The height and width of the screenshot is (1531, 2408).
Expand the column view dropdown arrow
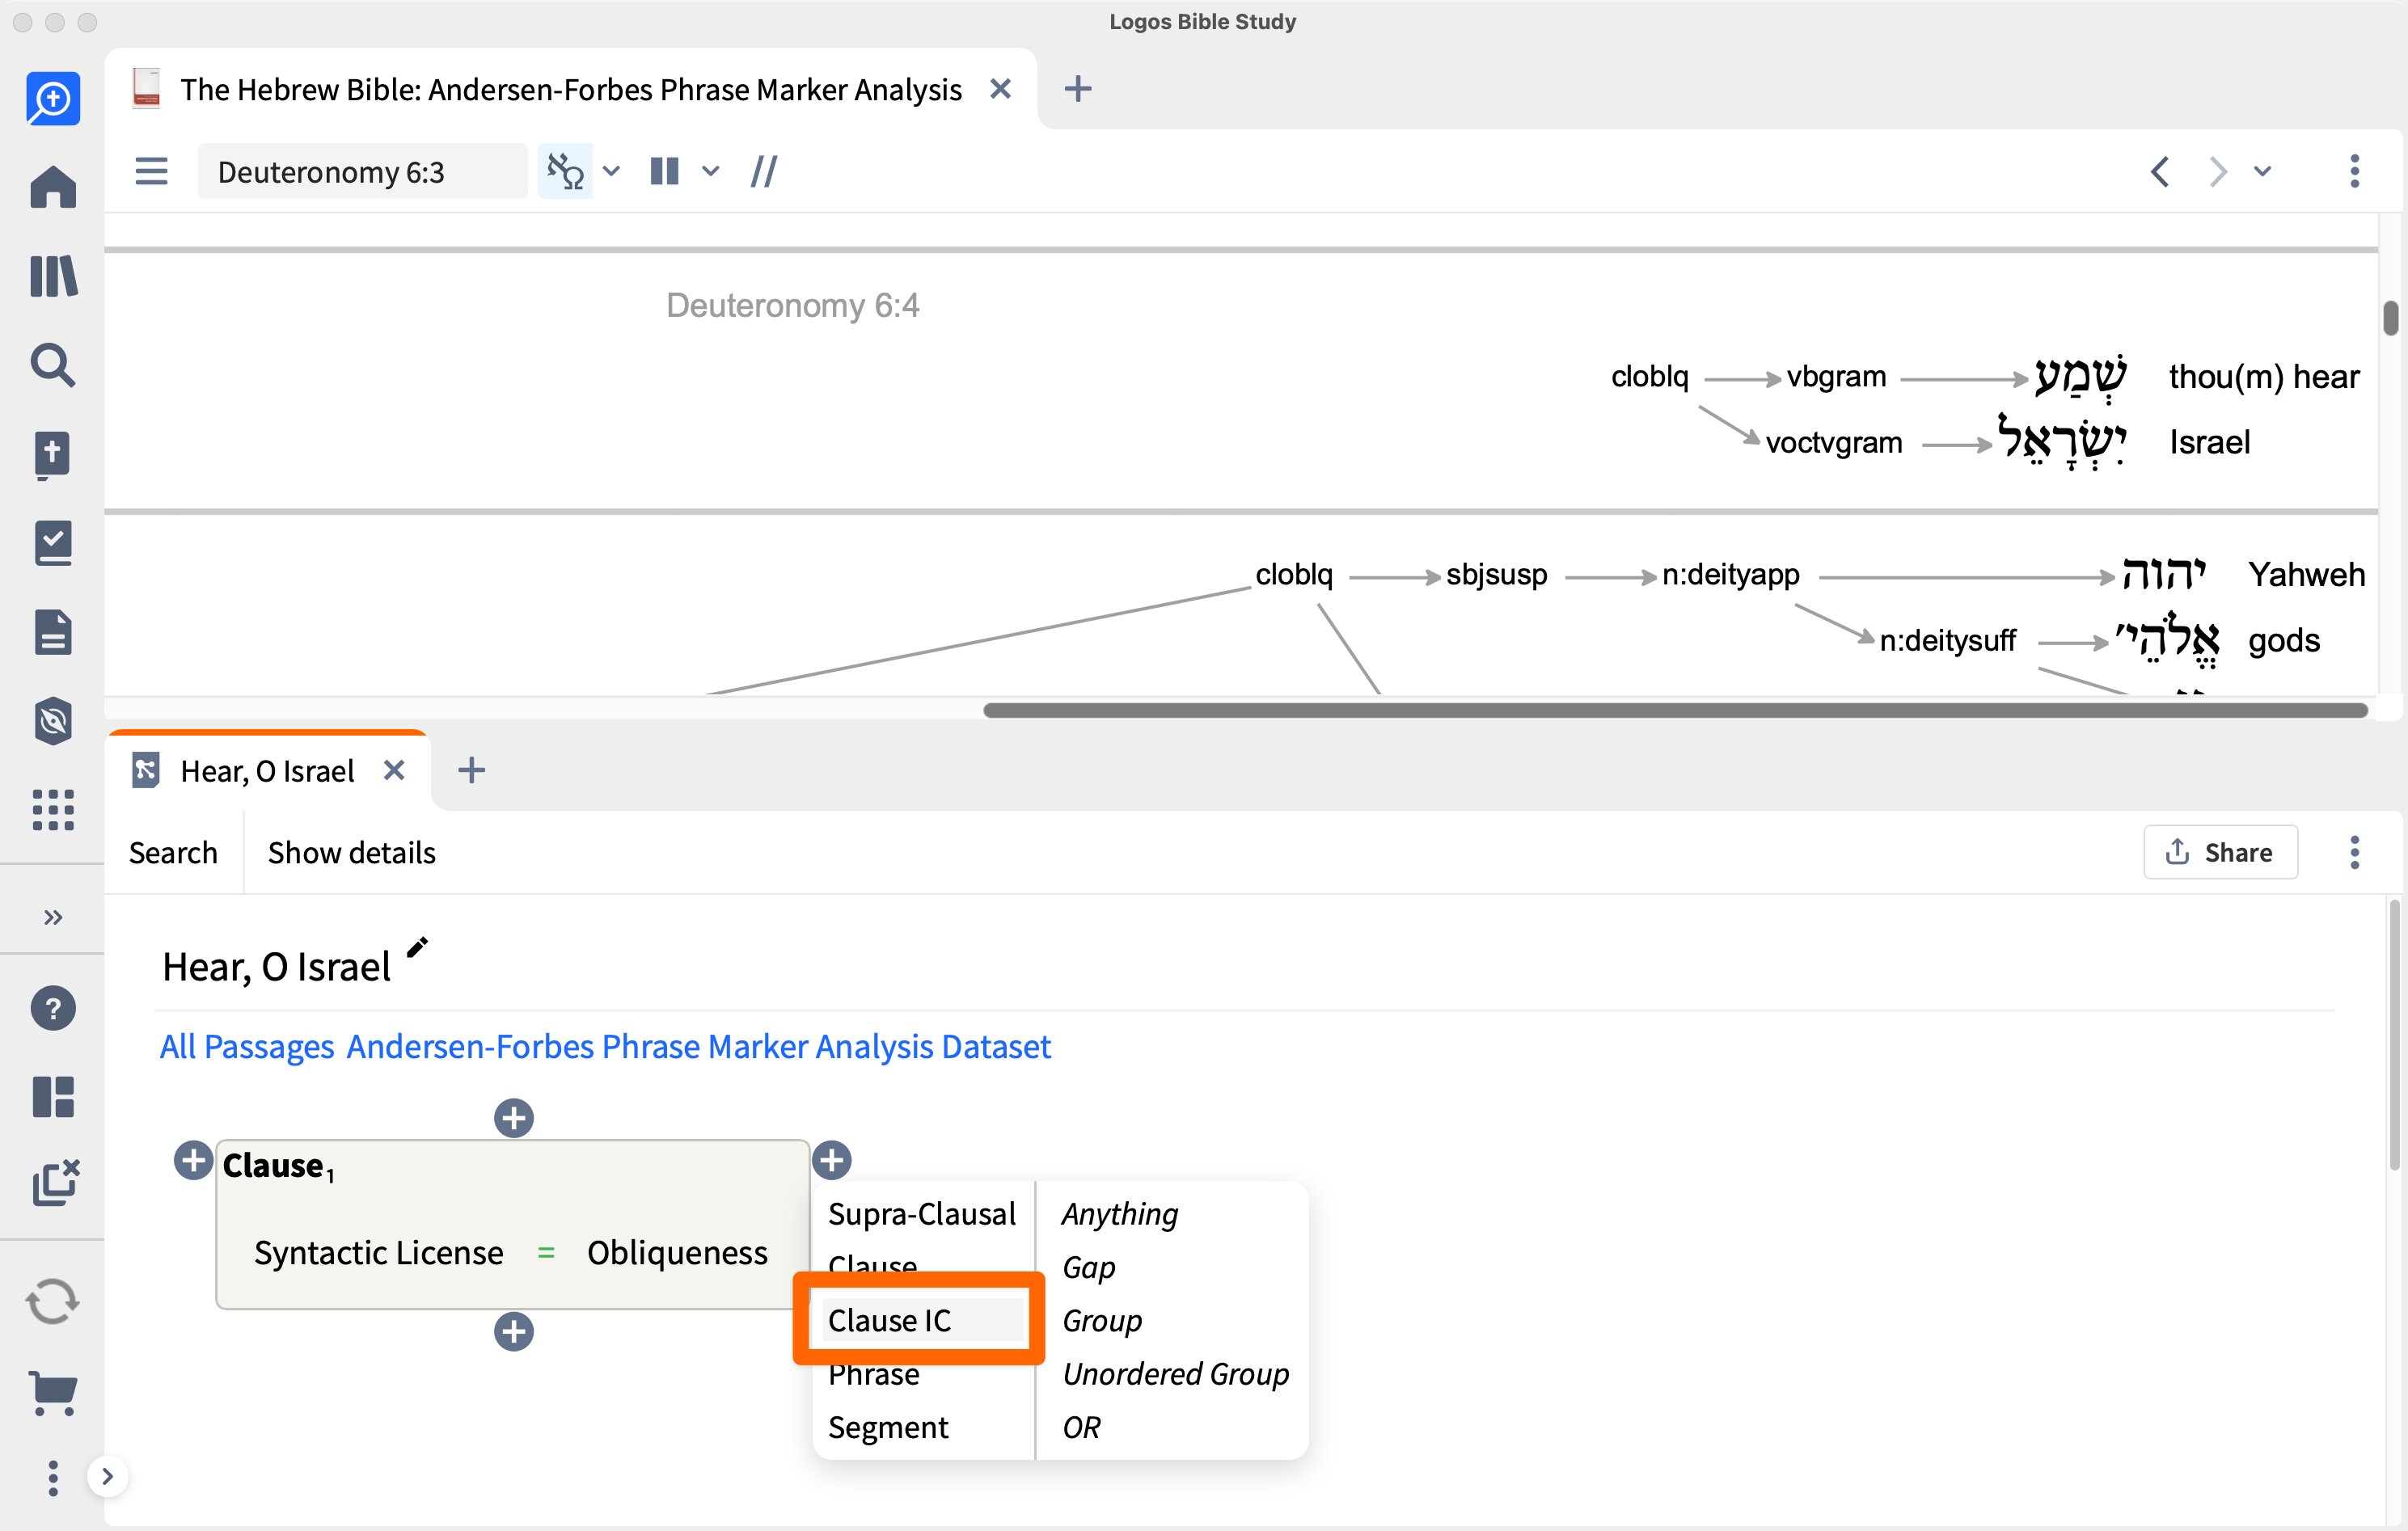710,171
